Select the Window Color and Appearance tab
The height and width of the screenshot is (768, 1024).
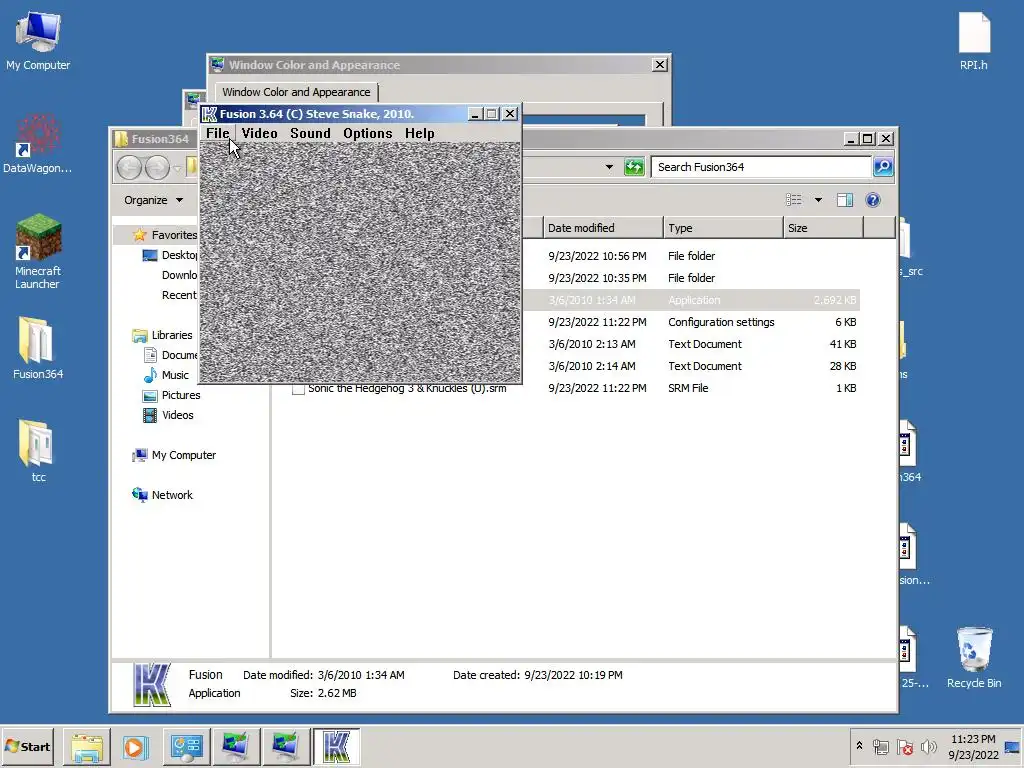[x=296, y=92]
